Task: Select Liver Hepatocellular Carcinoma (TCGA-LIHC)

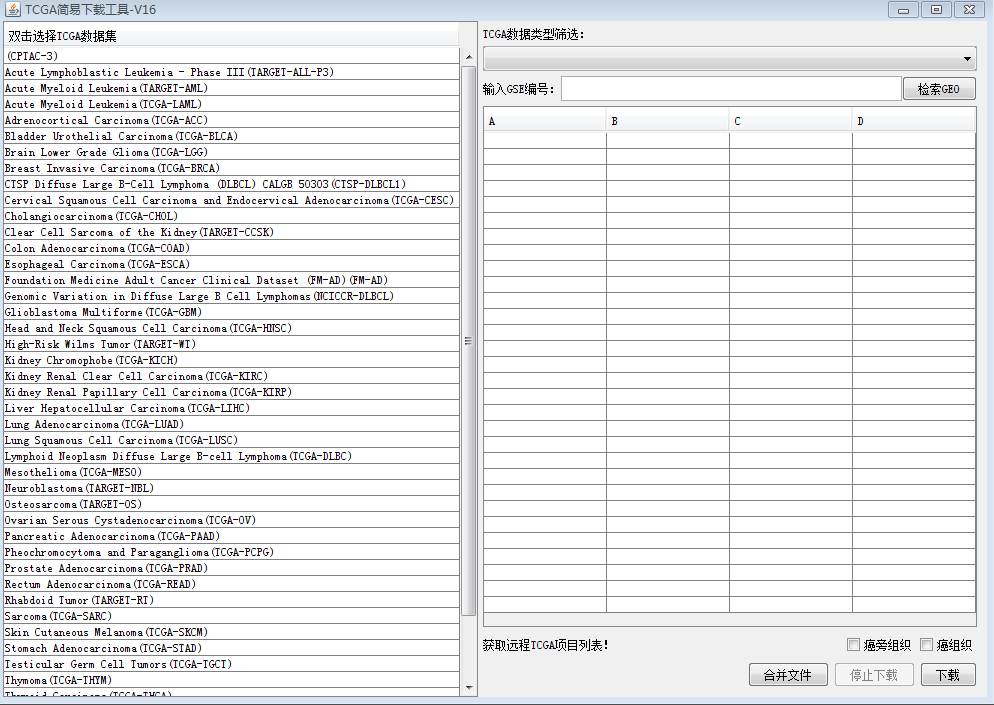Action: click(231, 408)
